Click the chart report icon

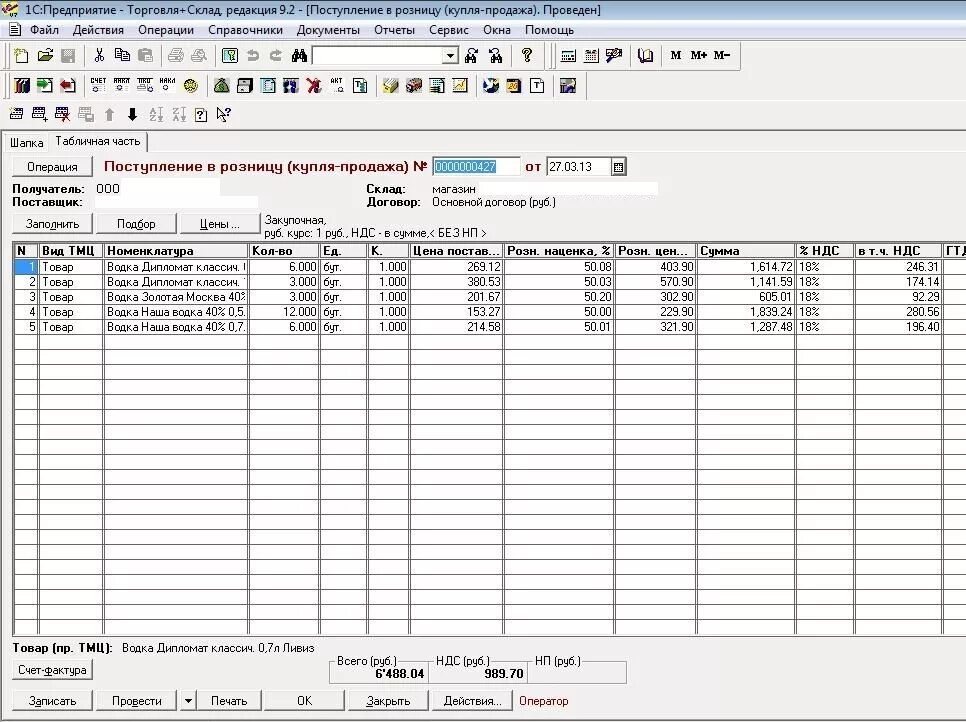tap(460, 86)
